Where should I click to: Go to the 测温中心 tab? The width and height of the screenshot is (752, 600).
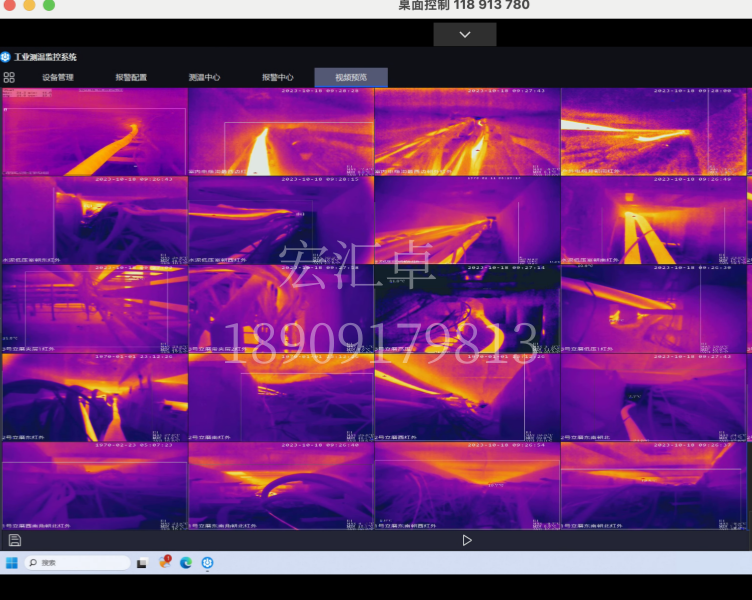(x=204, y=77)
